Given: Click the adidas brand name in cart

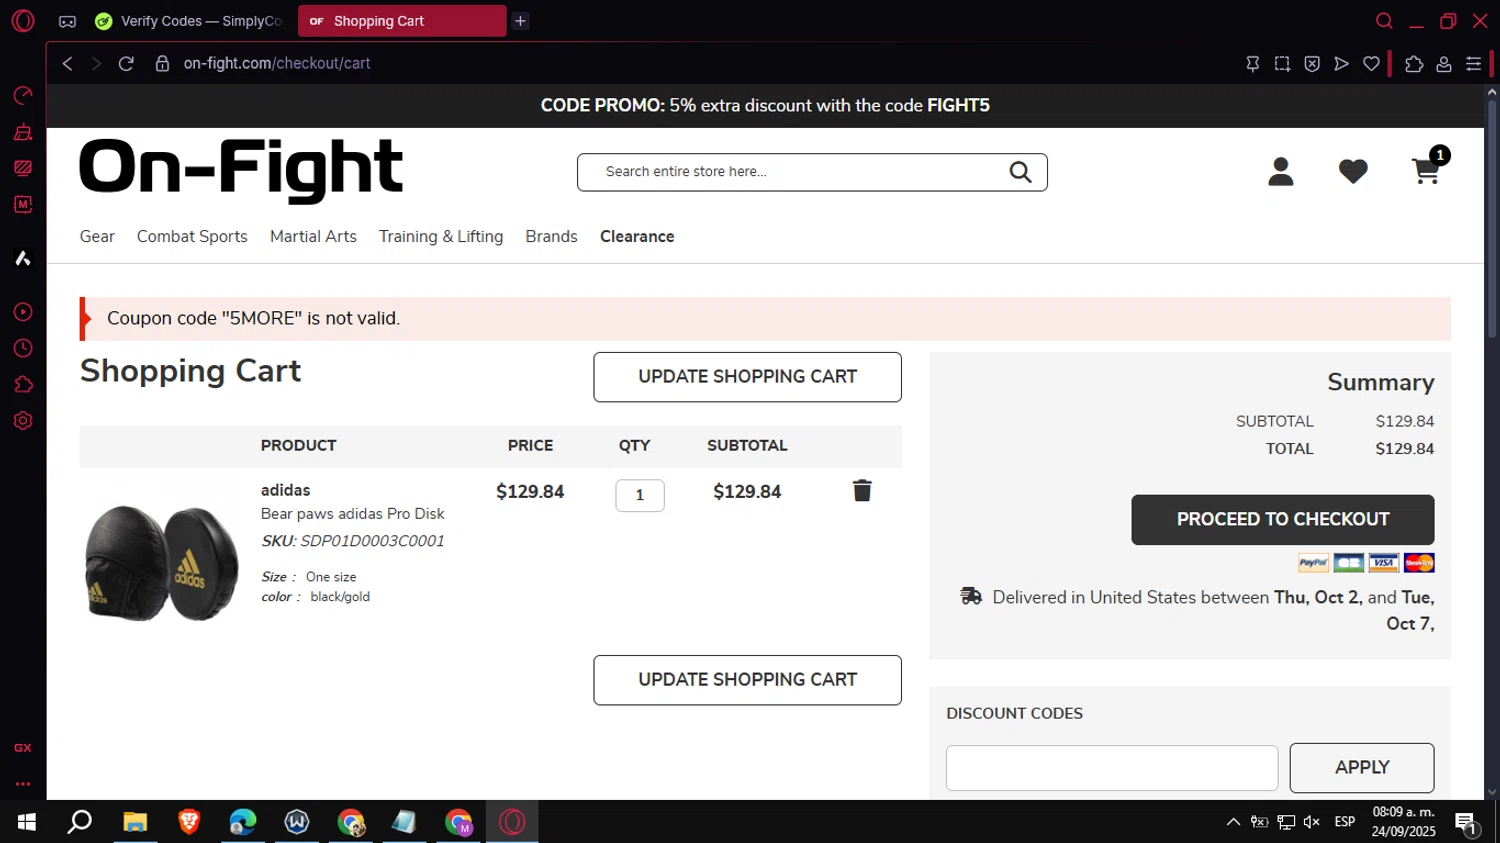Looking at the screenshot, I should pos(285,490).
